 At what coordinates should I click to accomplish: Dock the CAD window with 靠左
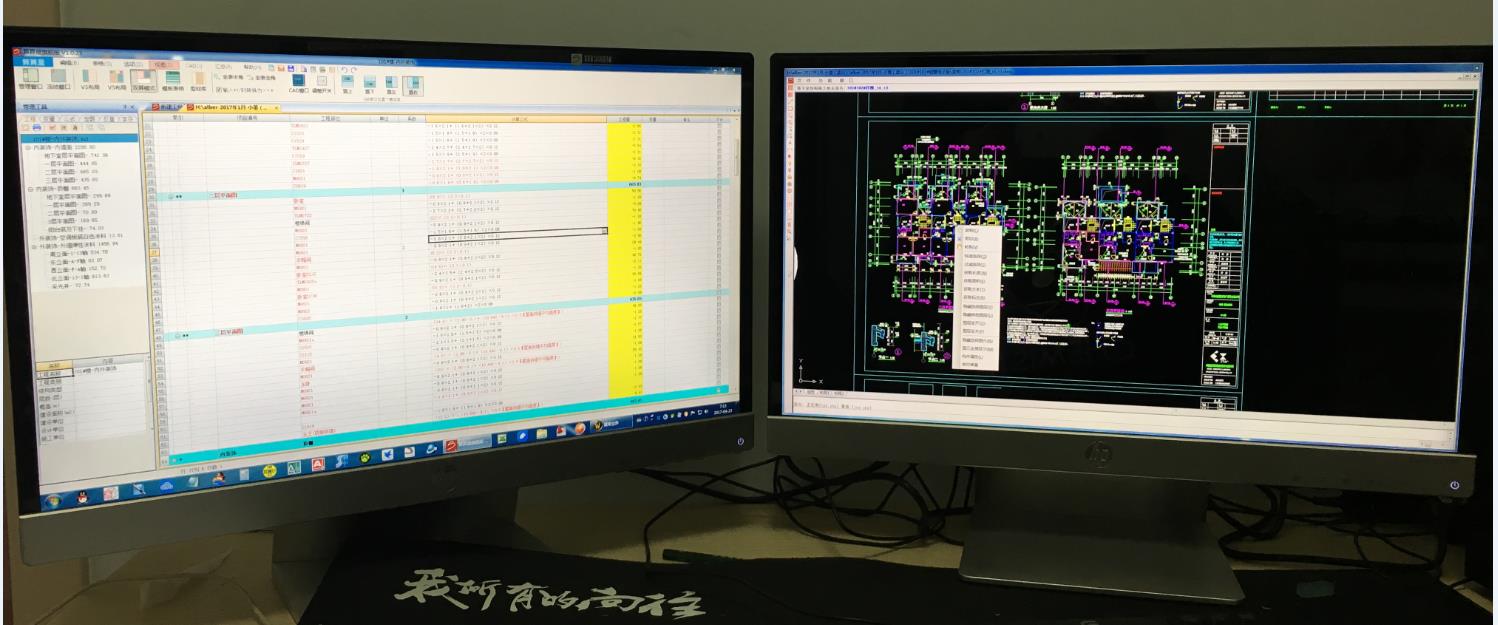[x=391, y=85]
